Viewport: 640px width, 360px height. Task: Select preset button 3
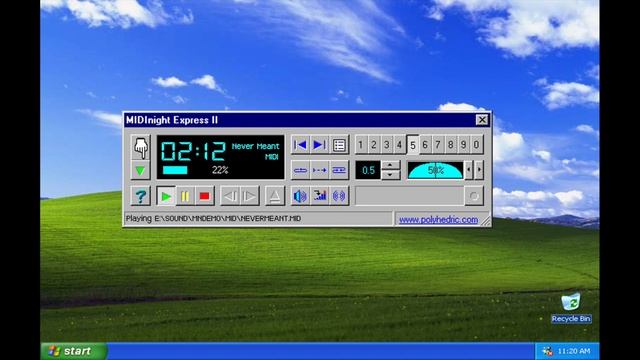[x=387, y=145]
